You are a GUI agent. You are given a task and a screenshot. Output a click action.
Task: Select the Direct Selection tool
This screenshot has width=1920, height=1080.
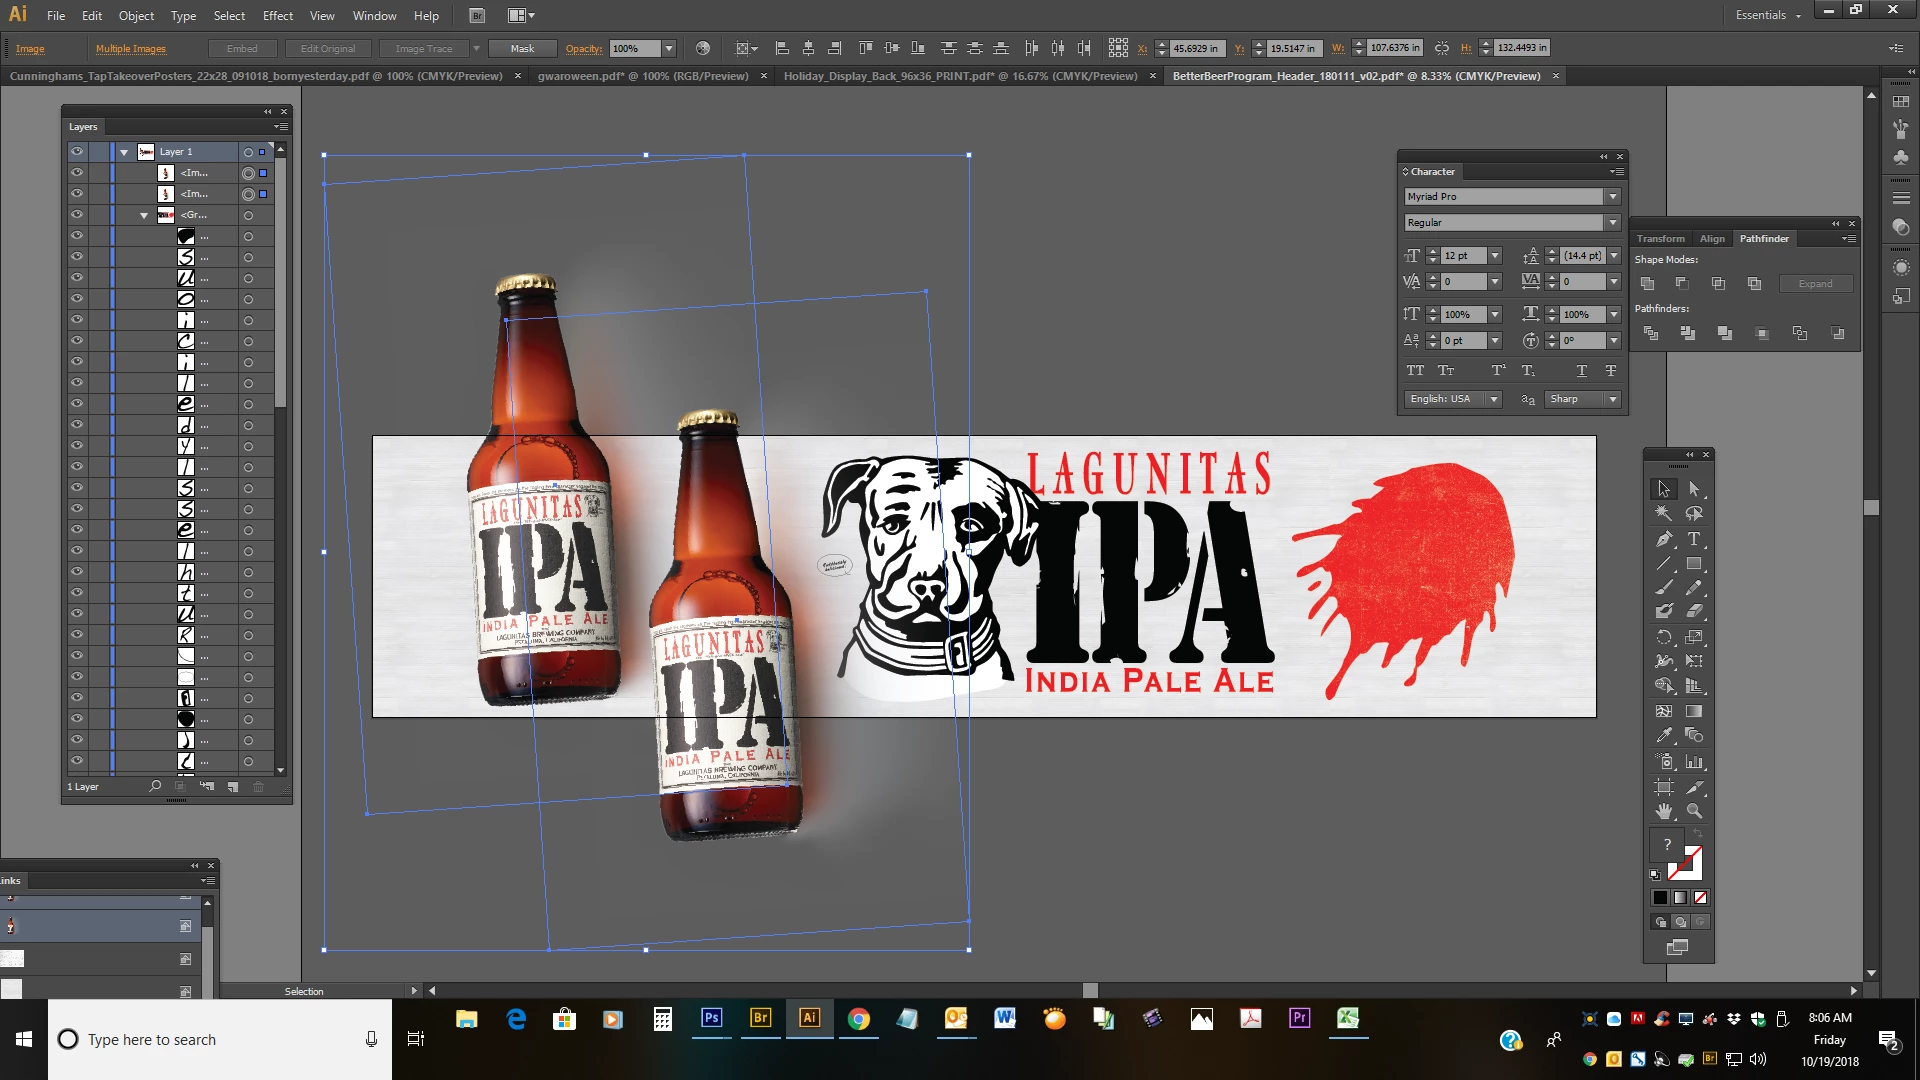[x=1694, y=489]
